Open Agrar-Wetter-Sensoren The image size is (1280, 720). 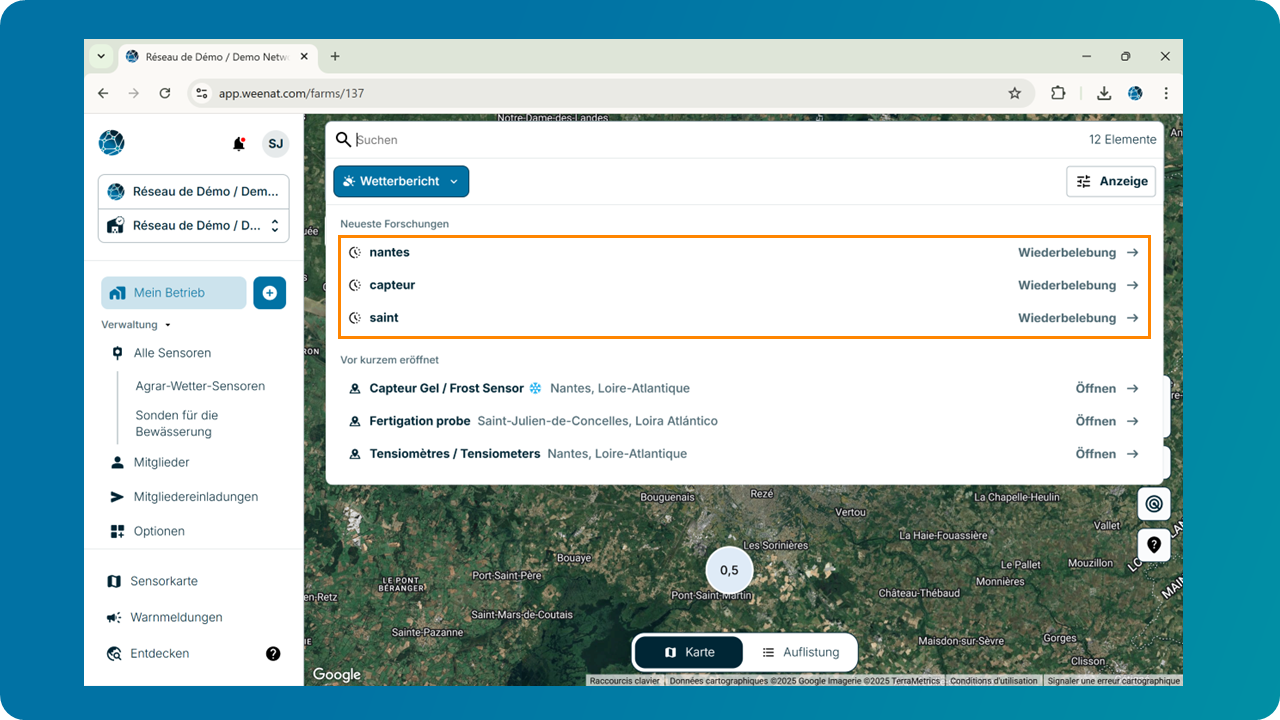[200, 386]
